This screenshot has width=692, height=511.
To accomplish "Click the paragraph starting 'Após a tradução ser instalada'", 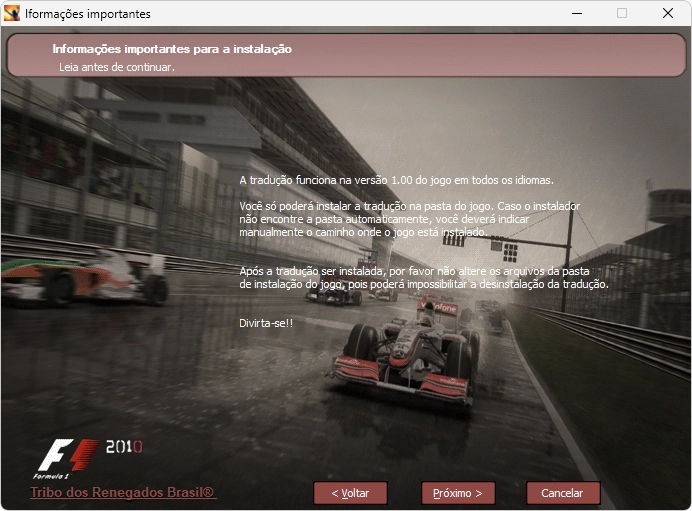I will point(424,278).
